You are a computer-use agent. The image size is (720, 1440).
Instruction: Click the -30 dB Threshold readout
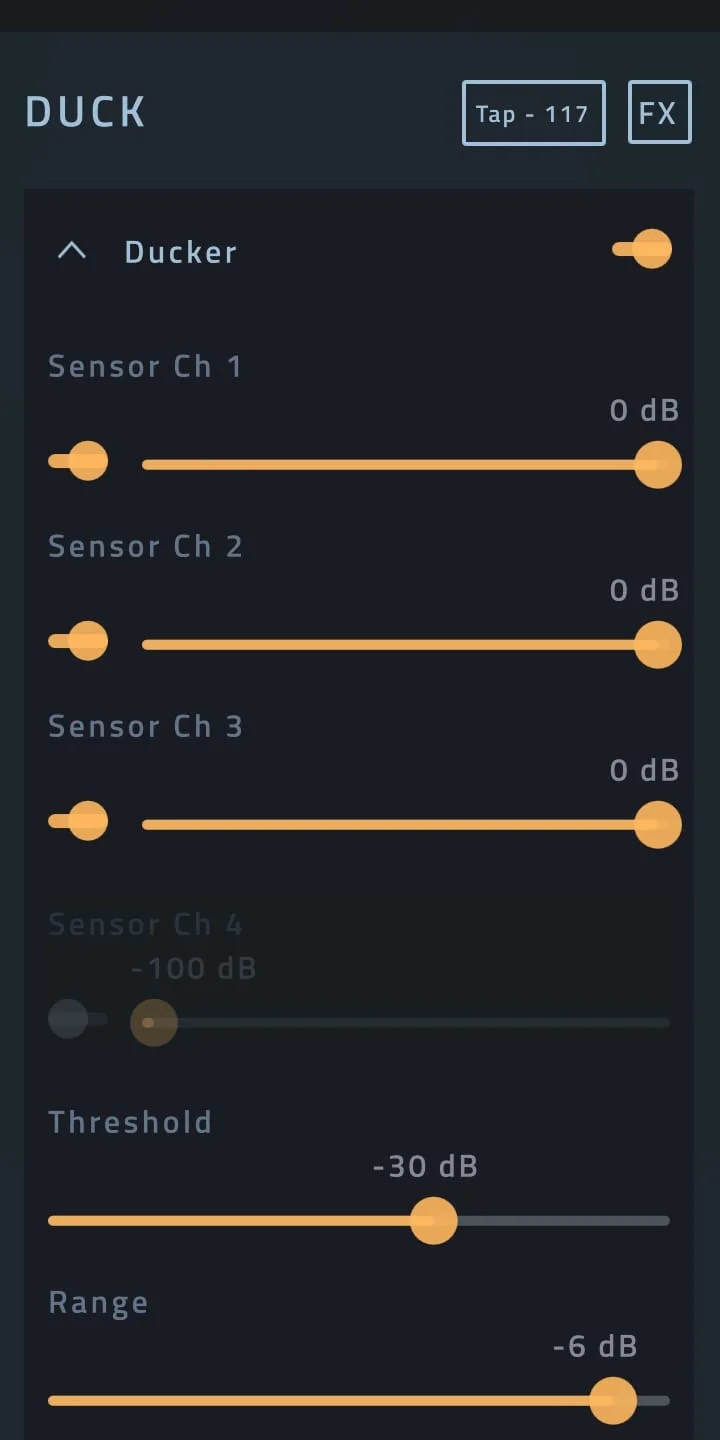(x=424, y=1166)
